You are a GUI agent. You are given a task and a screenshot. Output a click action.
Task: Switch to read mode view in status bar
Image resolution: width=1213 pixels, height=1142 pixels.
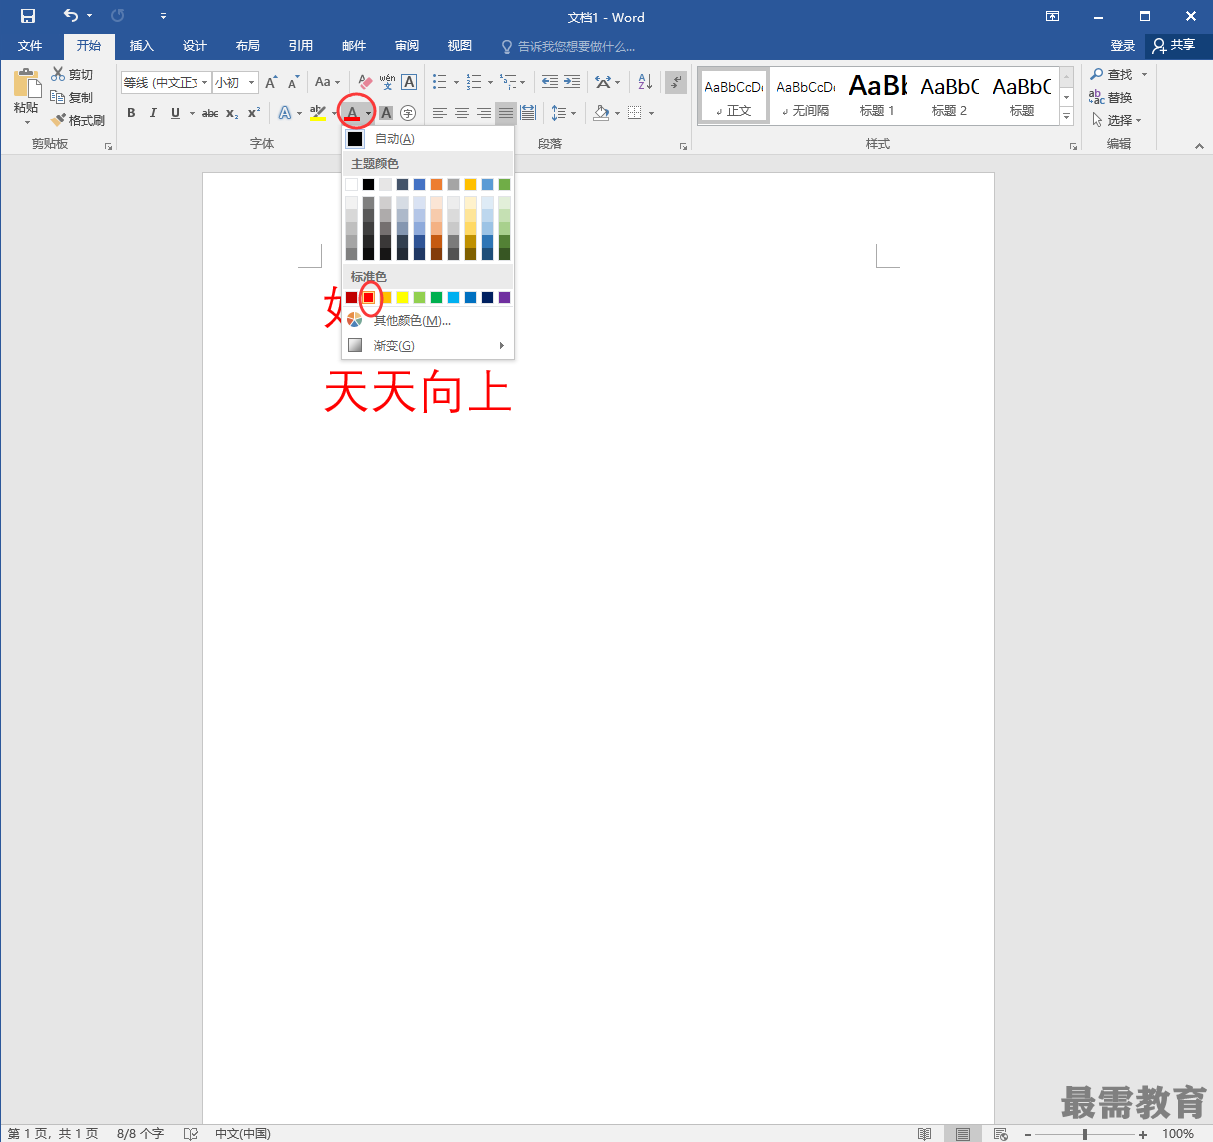click(x=925, y=1133)
